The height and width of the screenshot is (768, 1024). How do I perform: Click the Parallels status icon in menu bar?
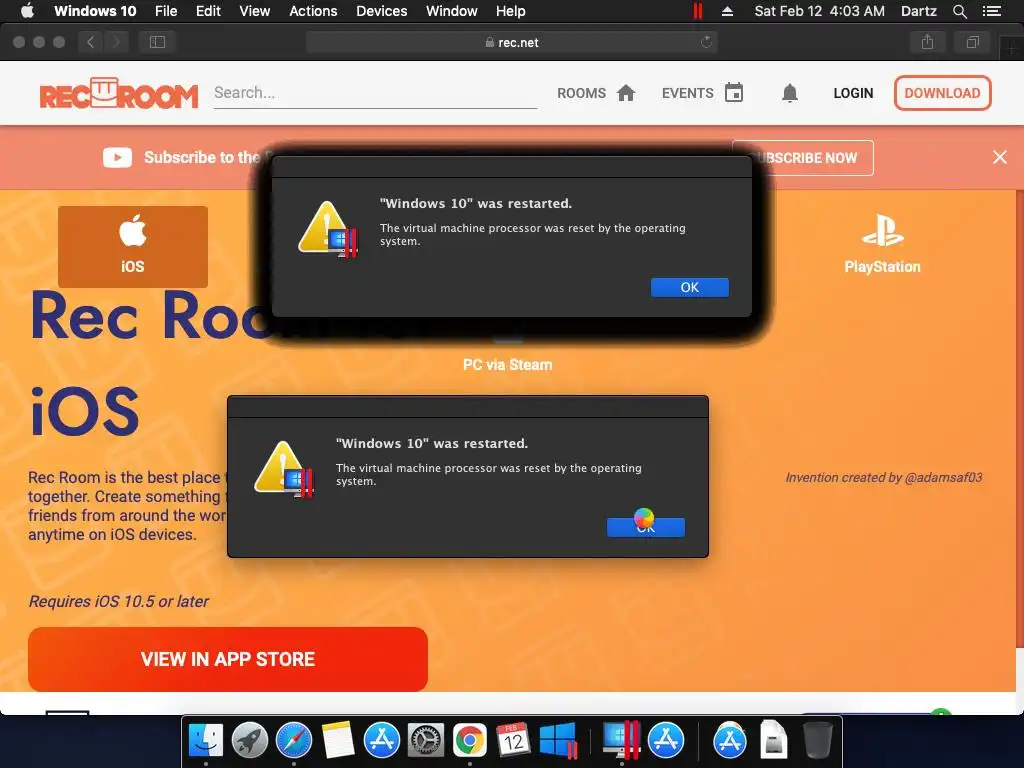[698, 11]
